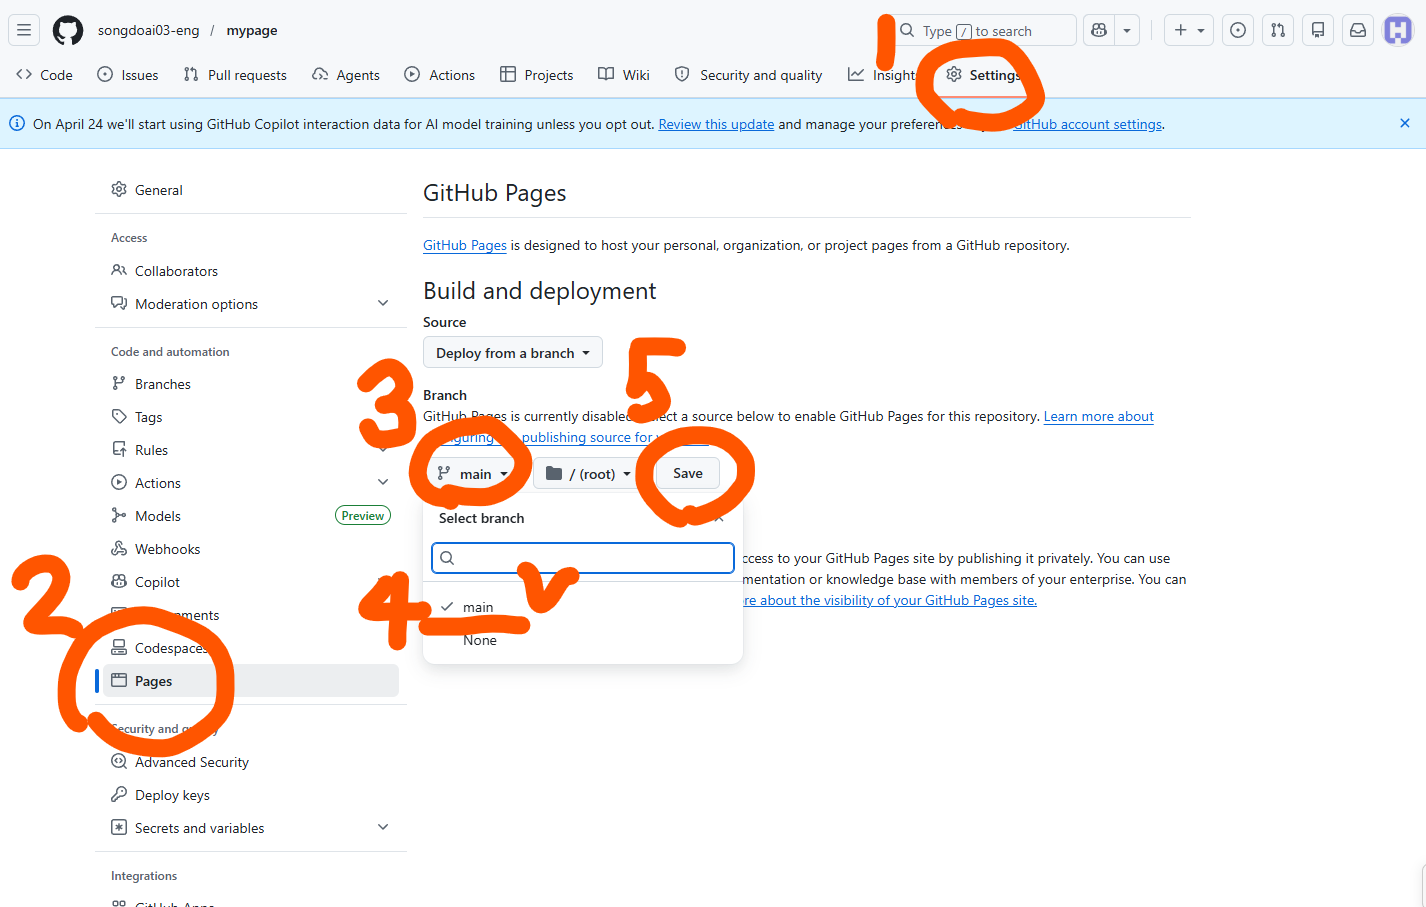
Task: Click the Preview badge next to Models
Action: 363,516
